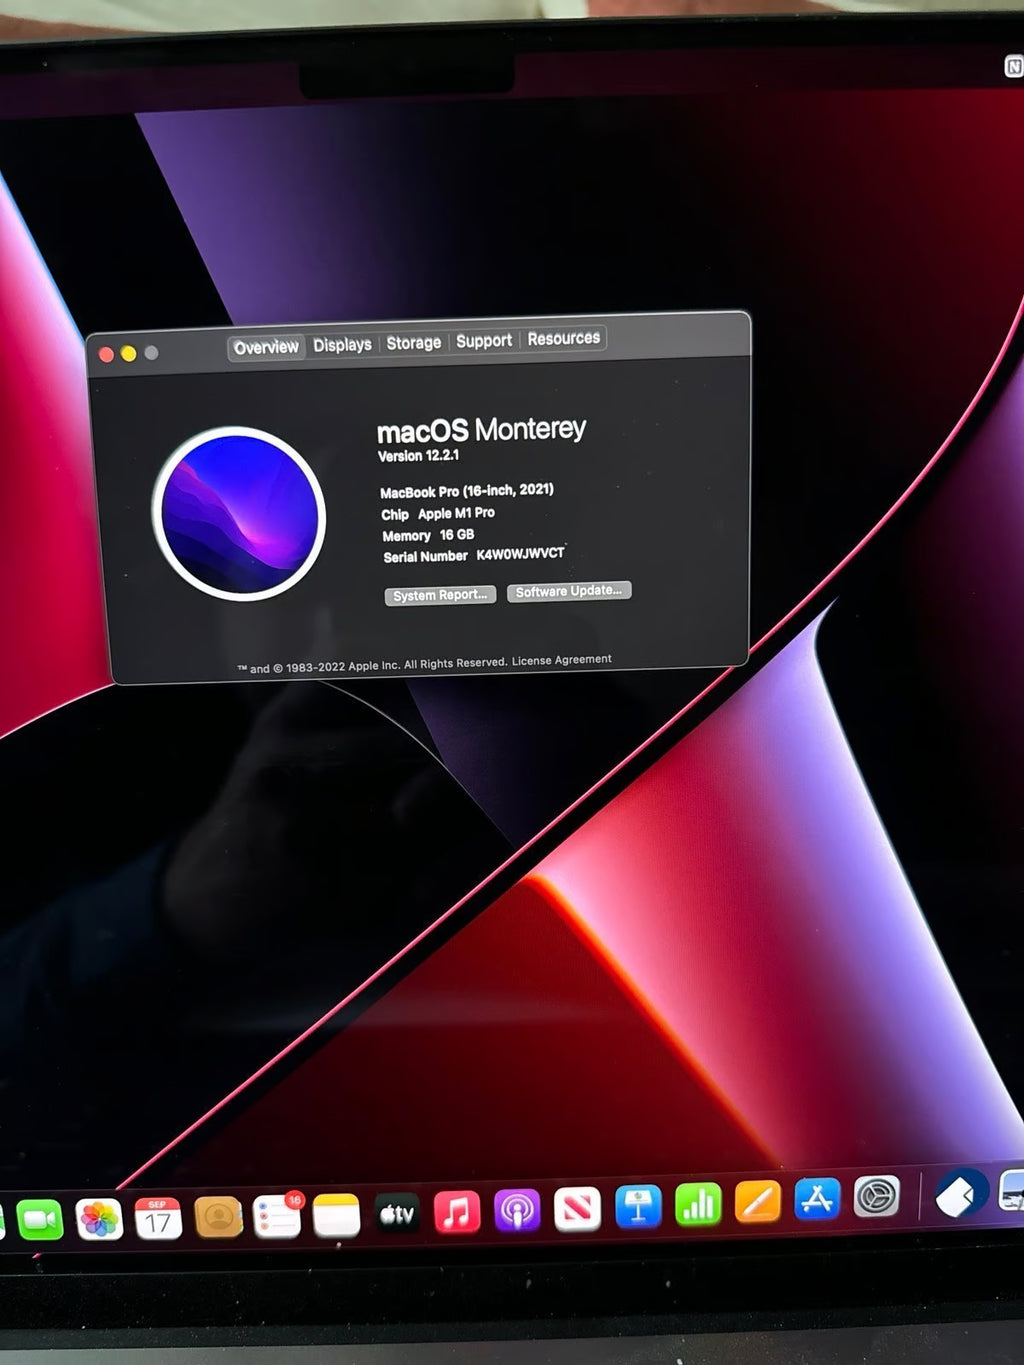The image size is (1024, 1365).
Task: Open FaceTime from the Dock
Action: pos(40,1220)
